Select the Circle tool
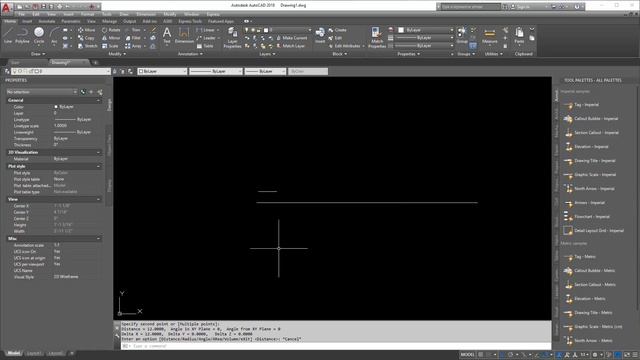 pos(39,35)
